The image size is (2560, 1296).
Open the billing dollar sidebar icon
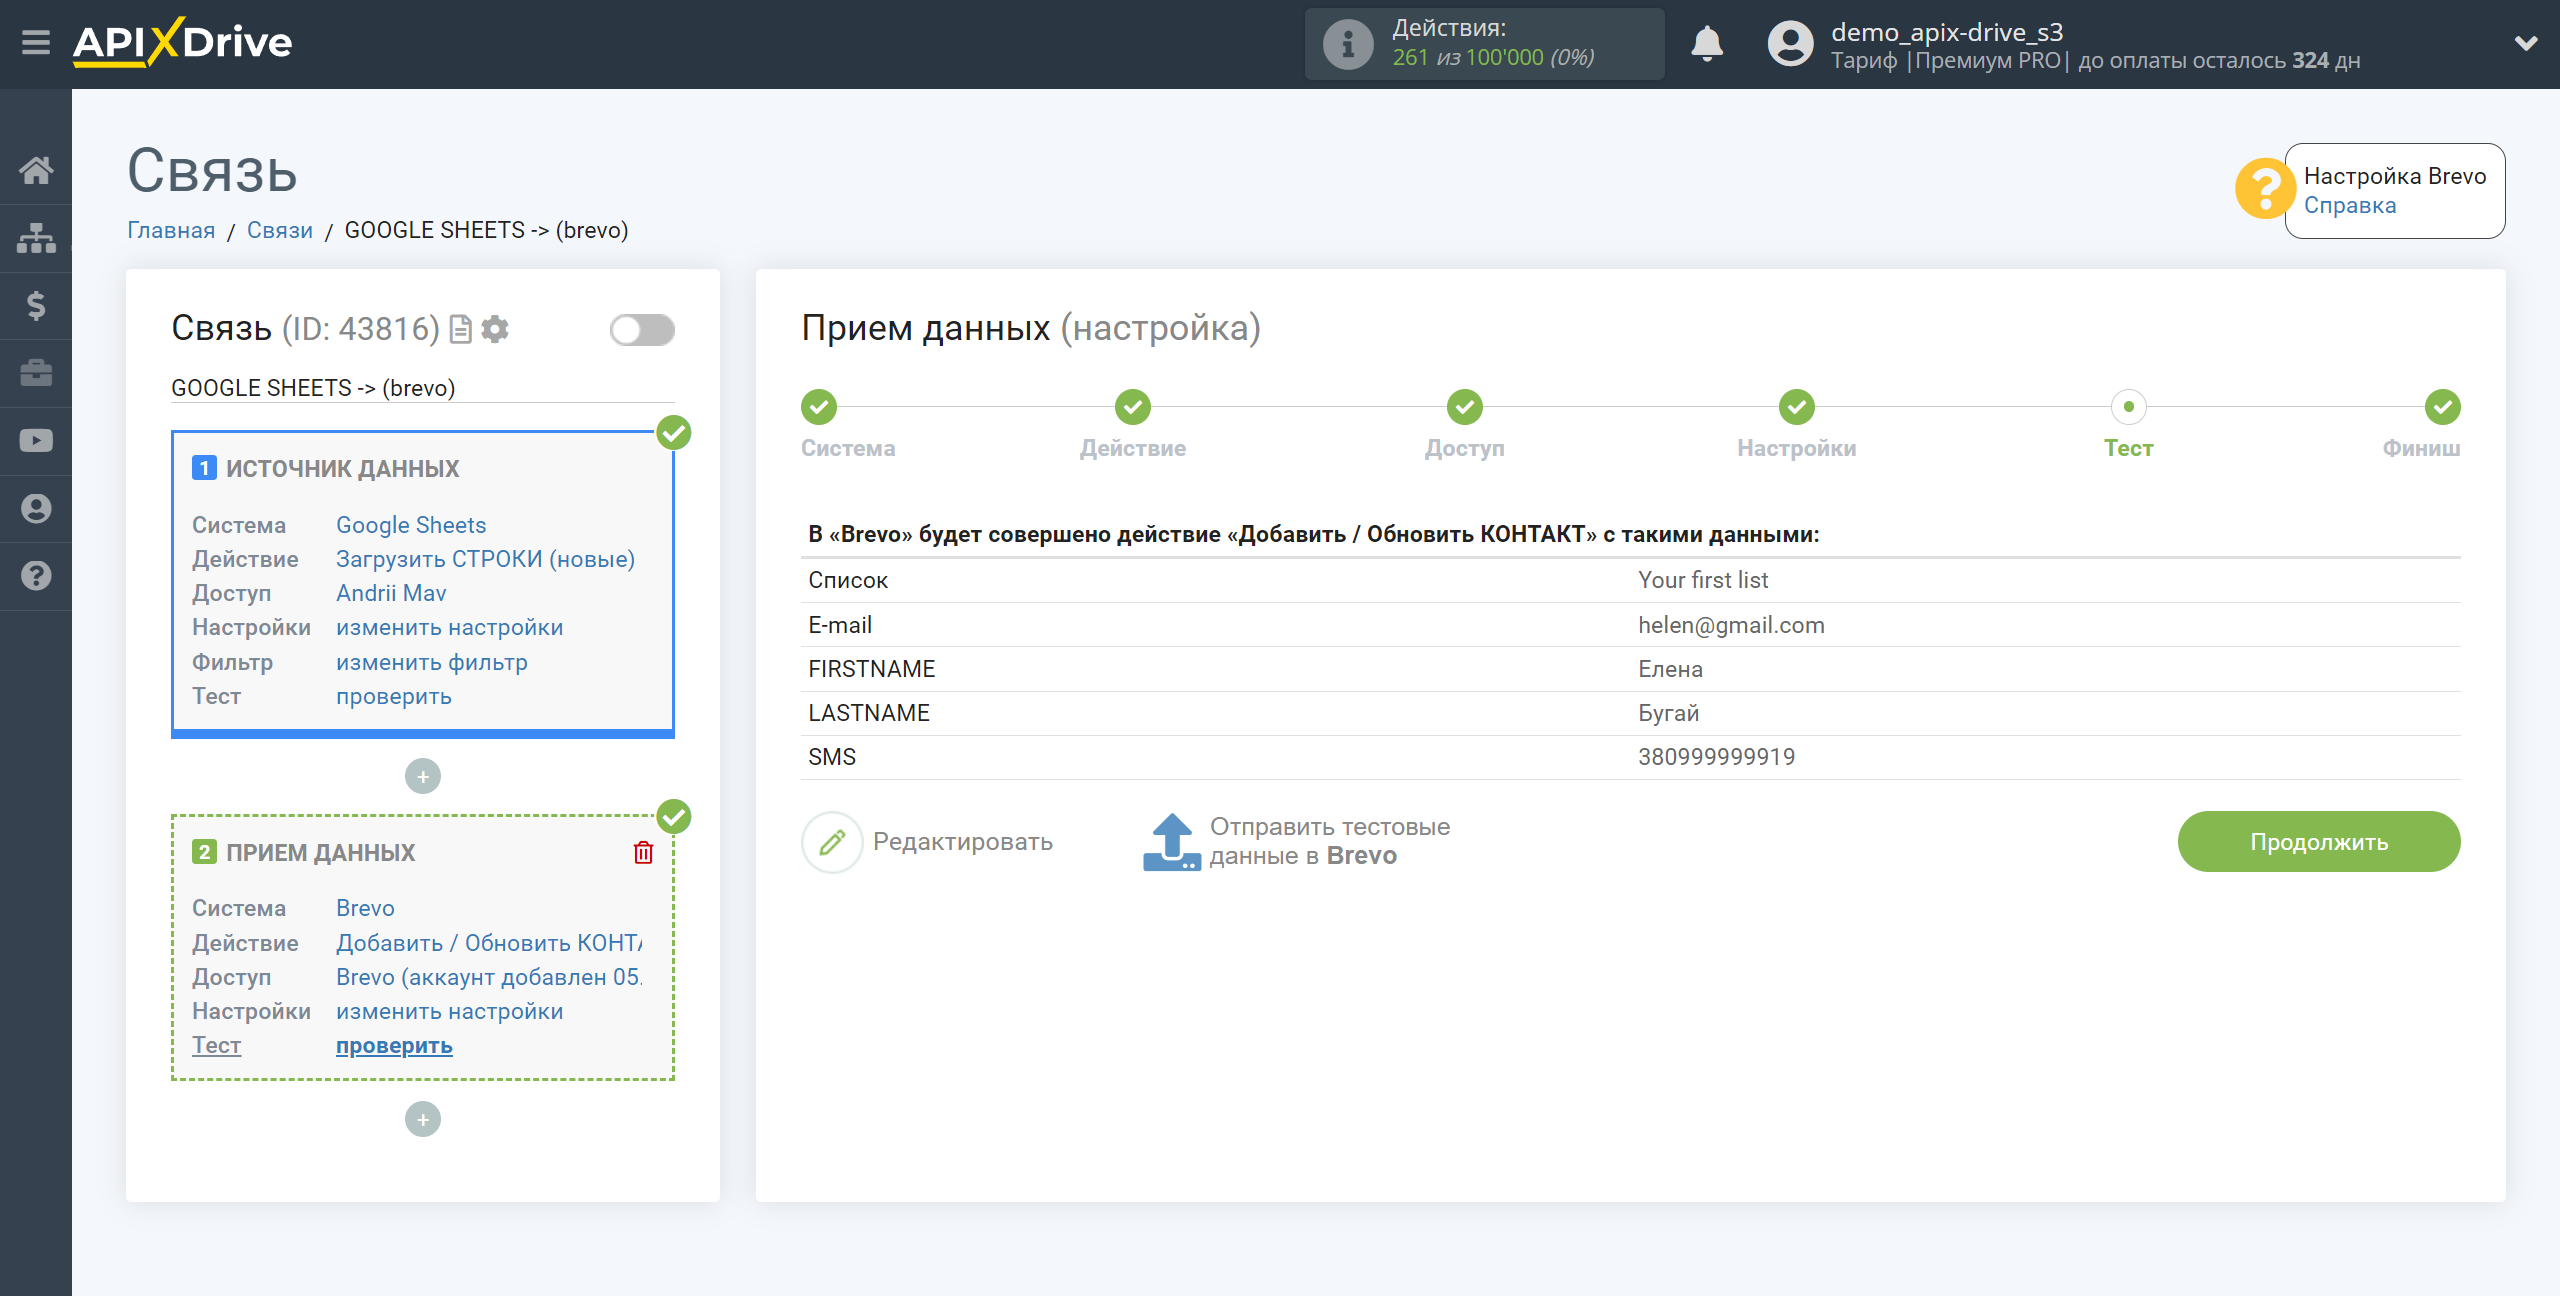coord(36,305)
